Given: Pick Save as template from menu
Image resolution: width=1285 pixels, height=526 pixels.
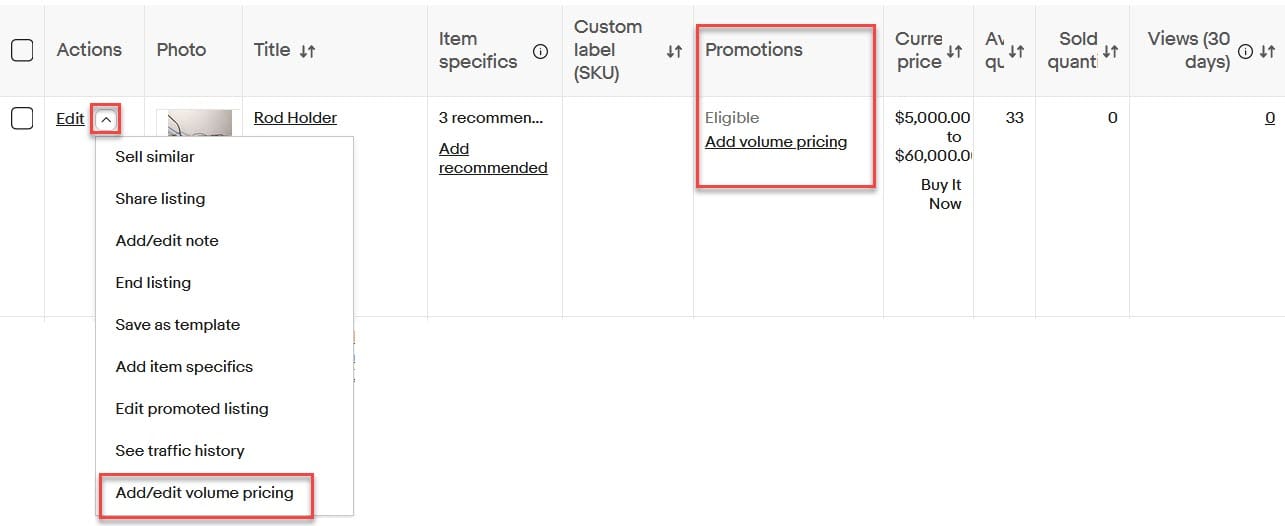Looking at the screenshot, I should click(x=178, y=325).
